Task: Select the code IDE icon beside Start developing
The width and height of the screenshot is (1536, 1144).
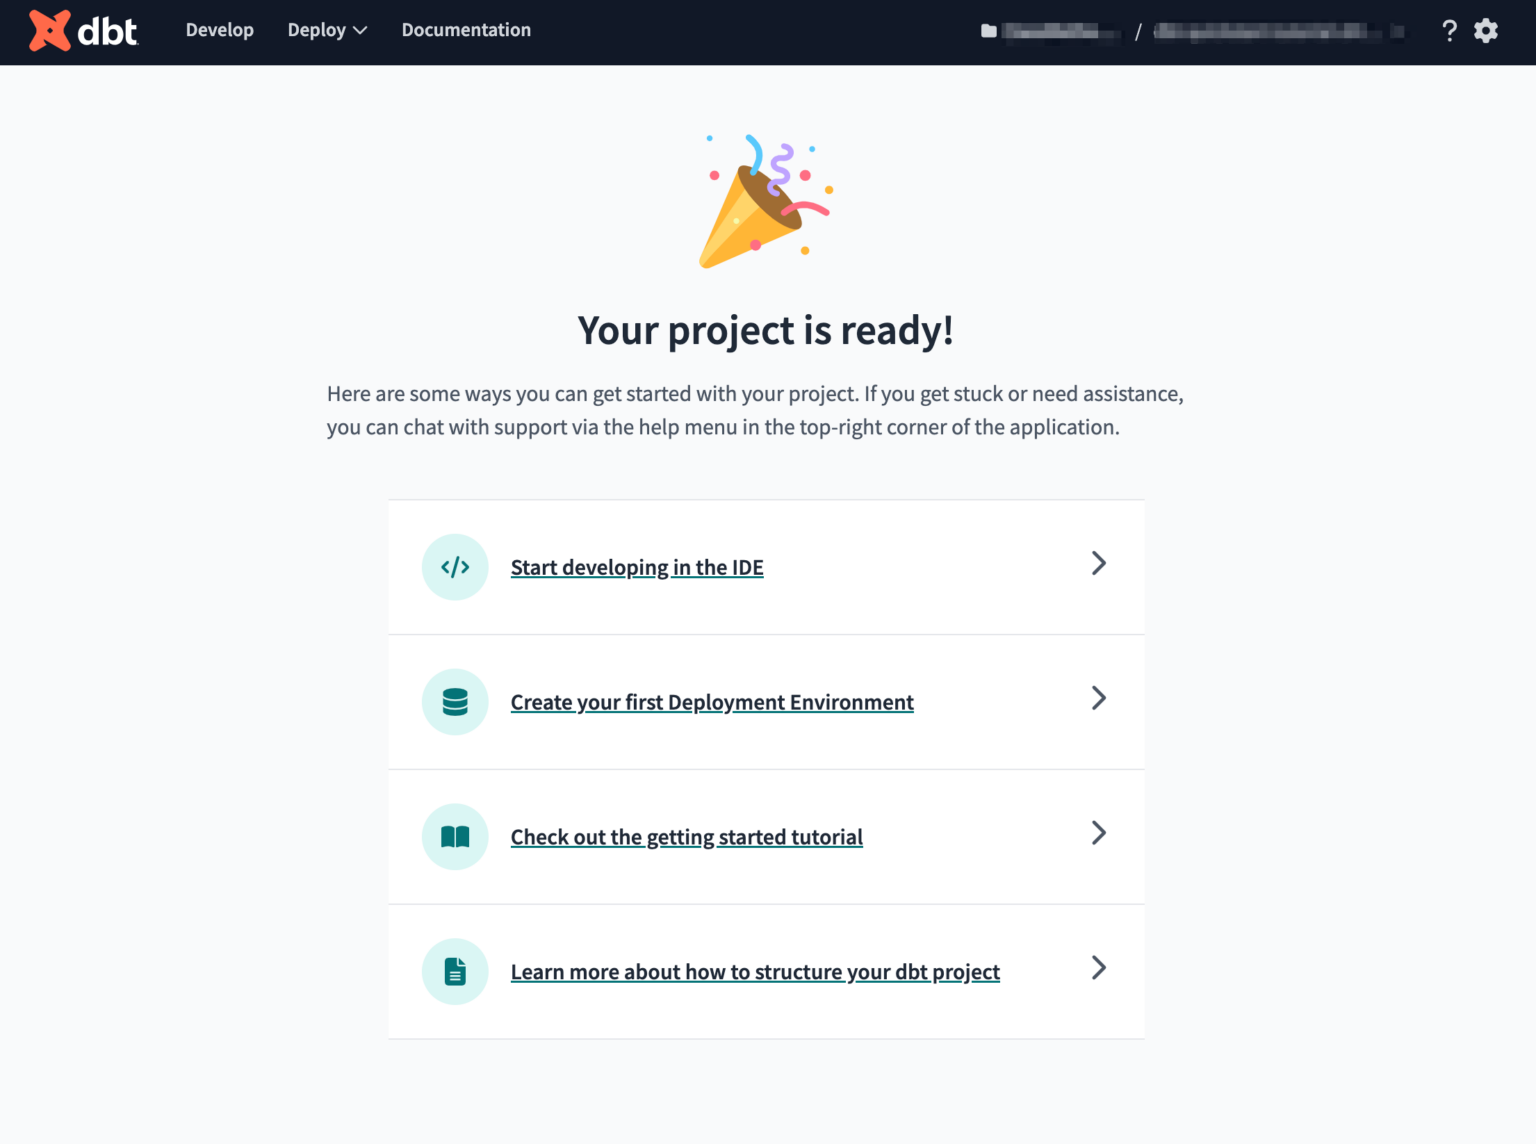Action: (x=455, y=567)
